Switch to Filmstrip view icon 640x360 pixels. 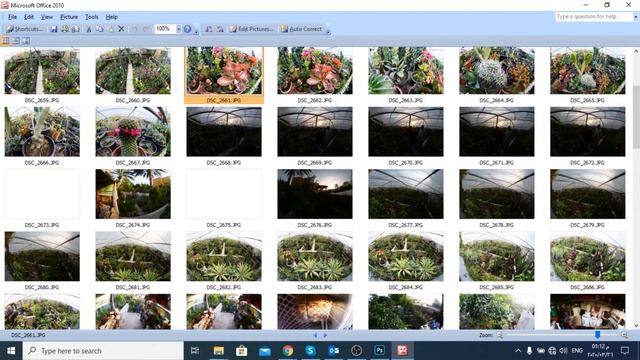[16, 40]
